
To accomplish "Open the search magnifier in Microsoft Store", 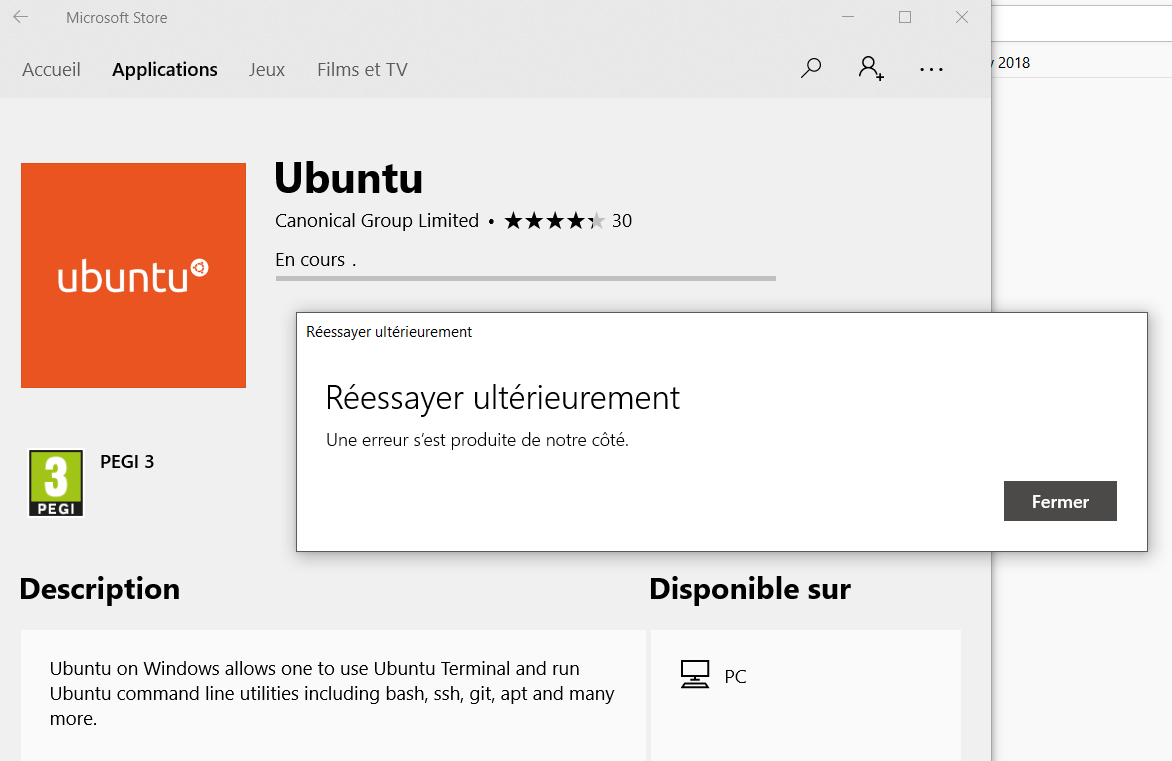I will pos(810,68).
